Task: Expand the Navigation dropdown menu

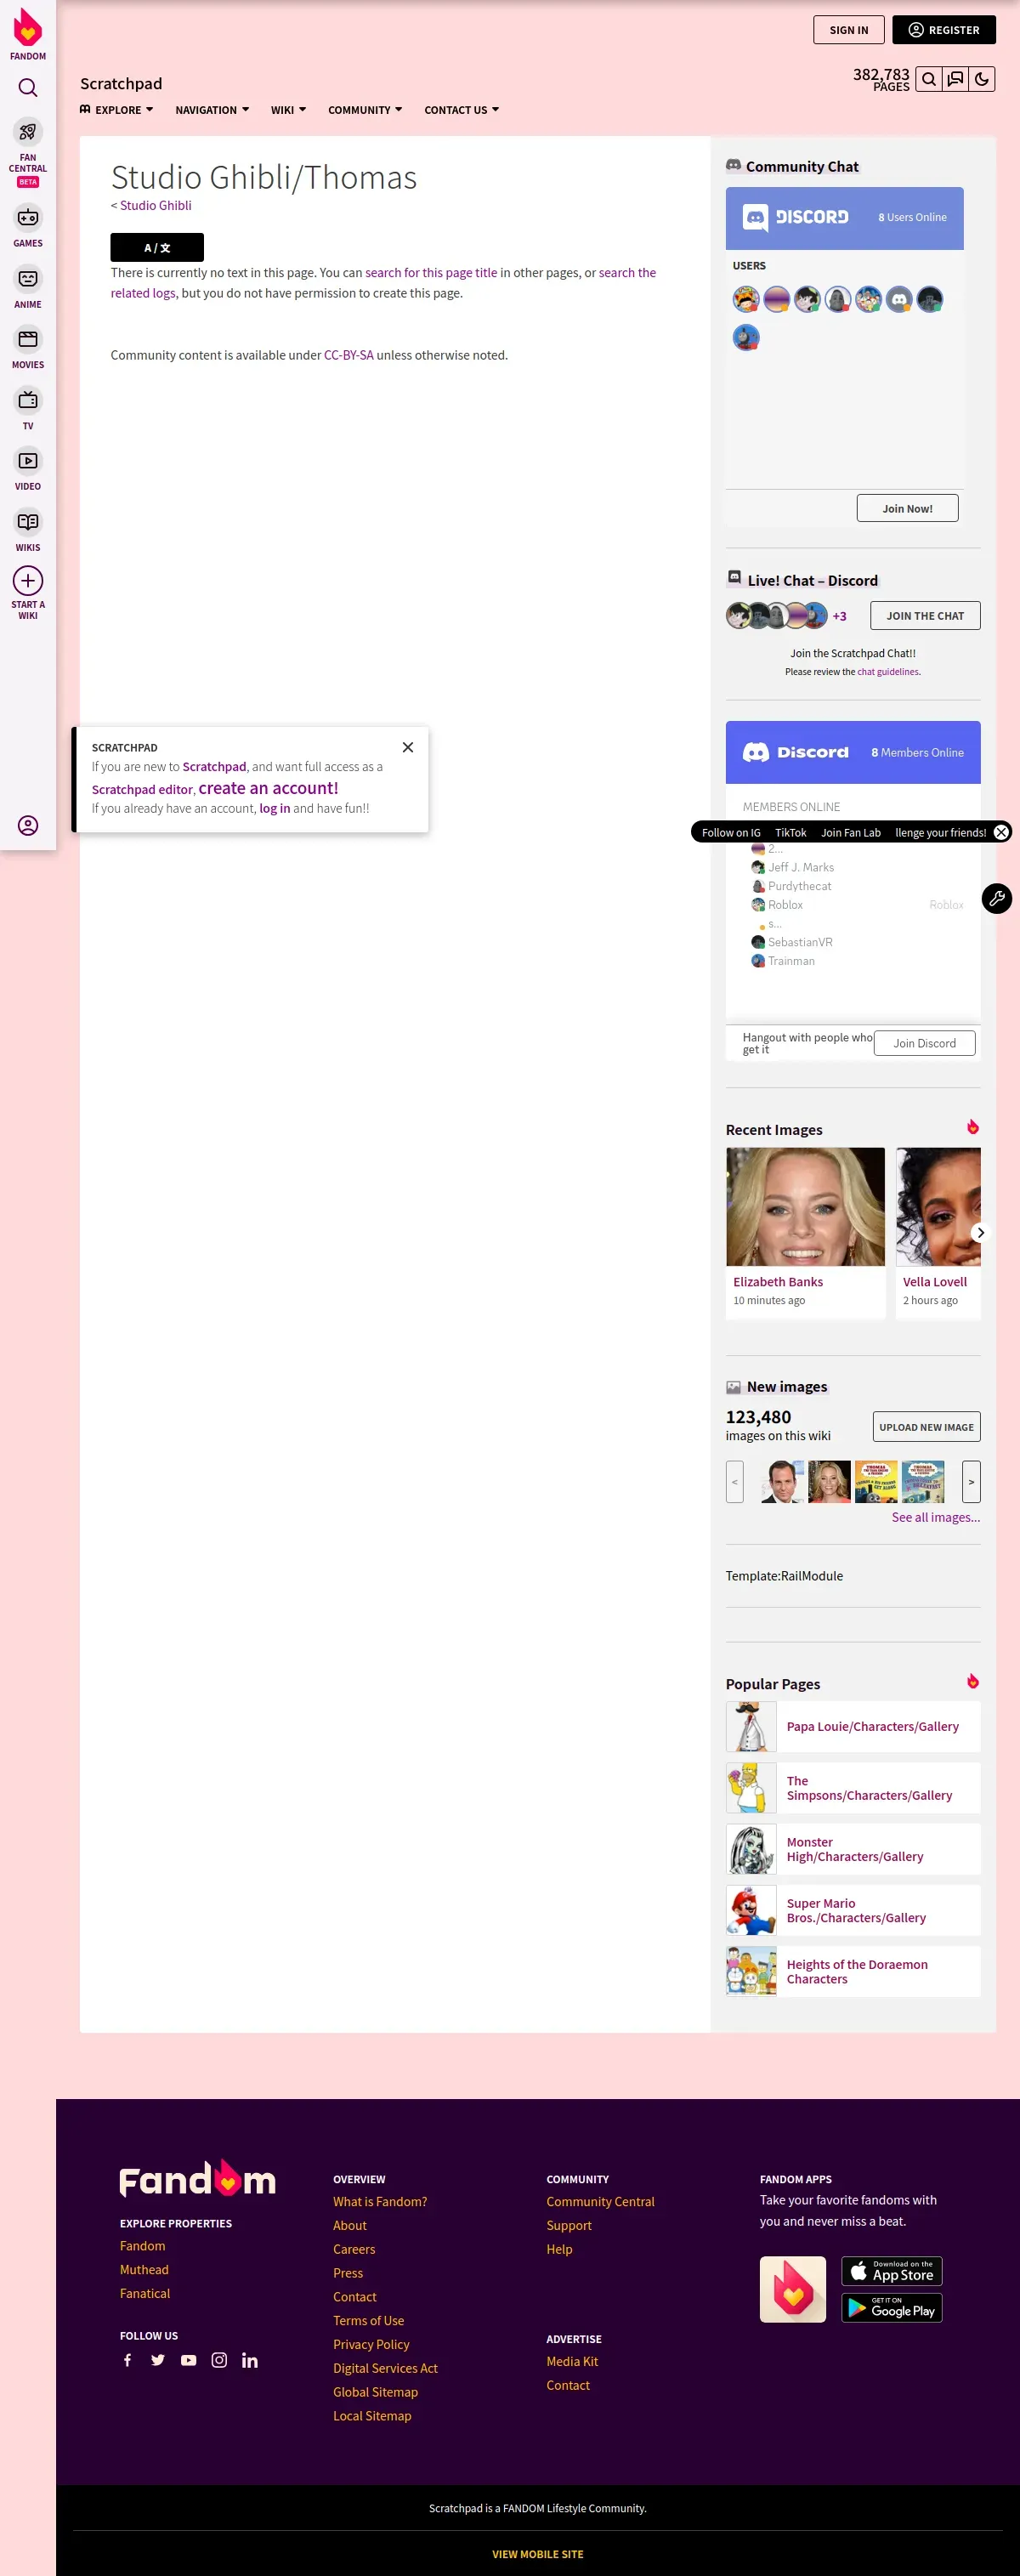Action: [212, 110]
